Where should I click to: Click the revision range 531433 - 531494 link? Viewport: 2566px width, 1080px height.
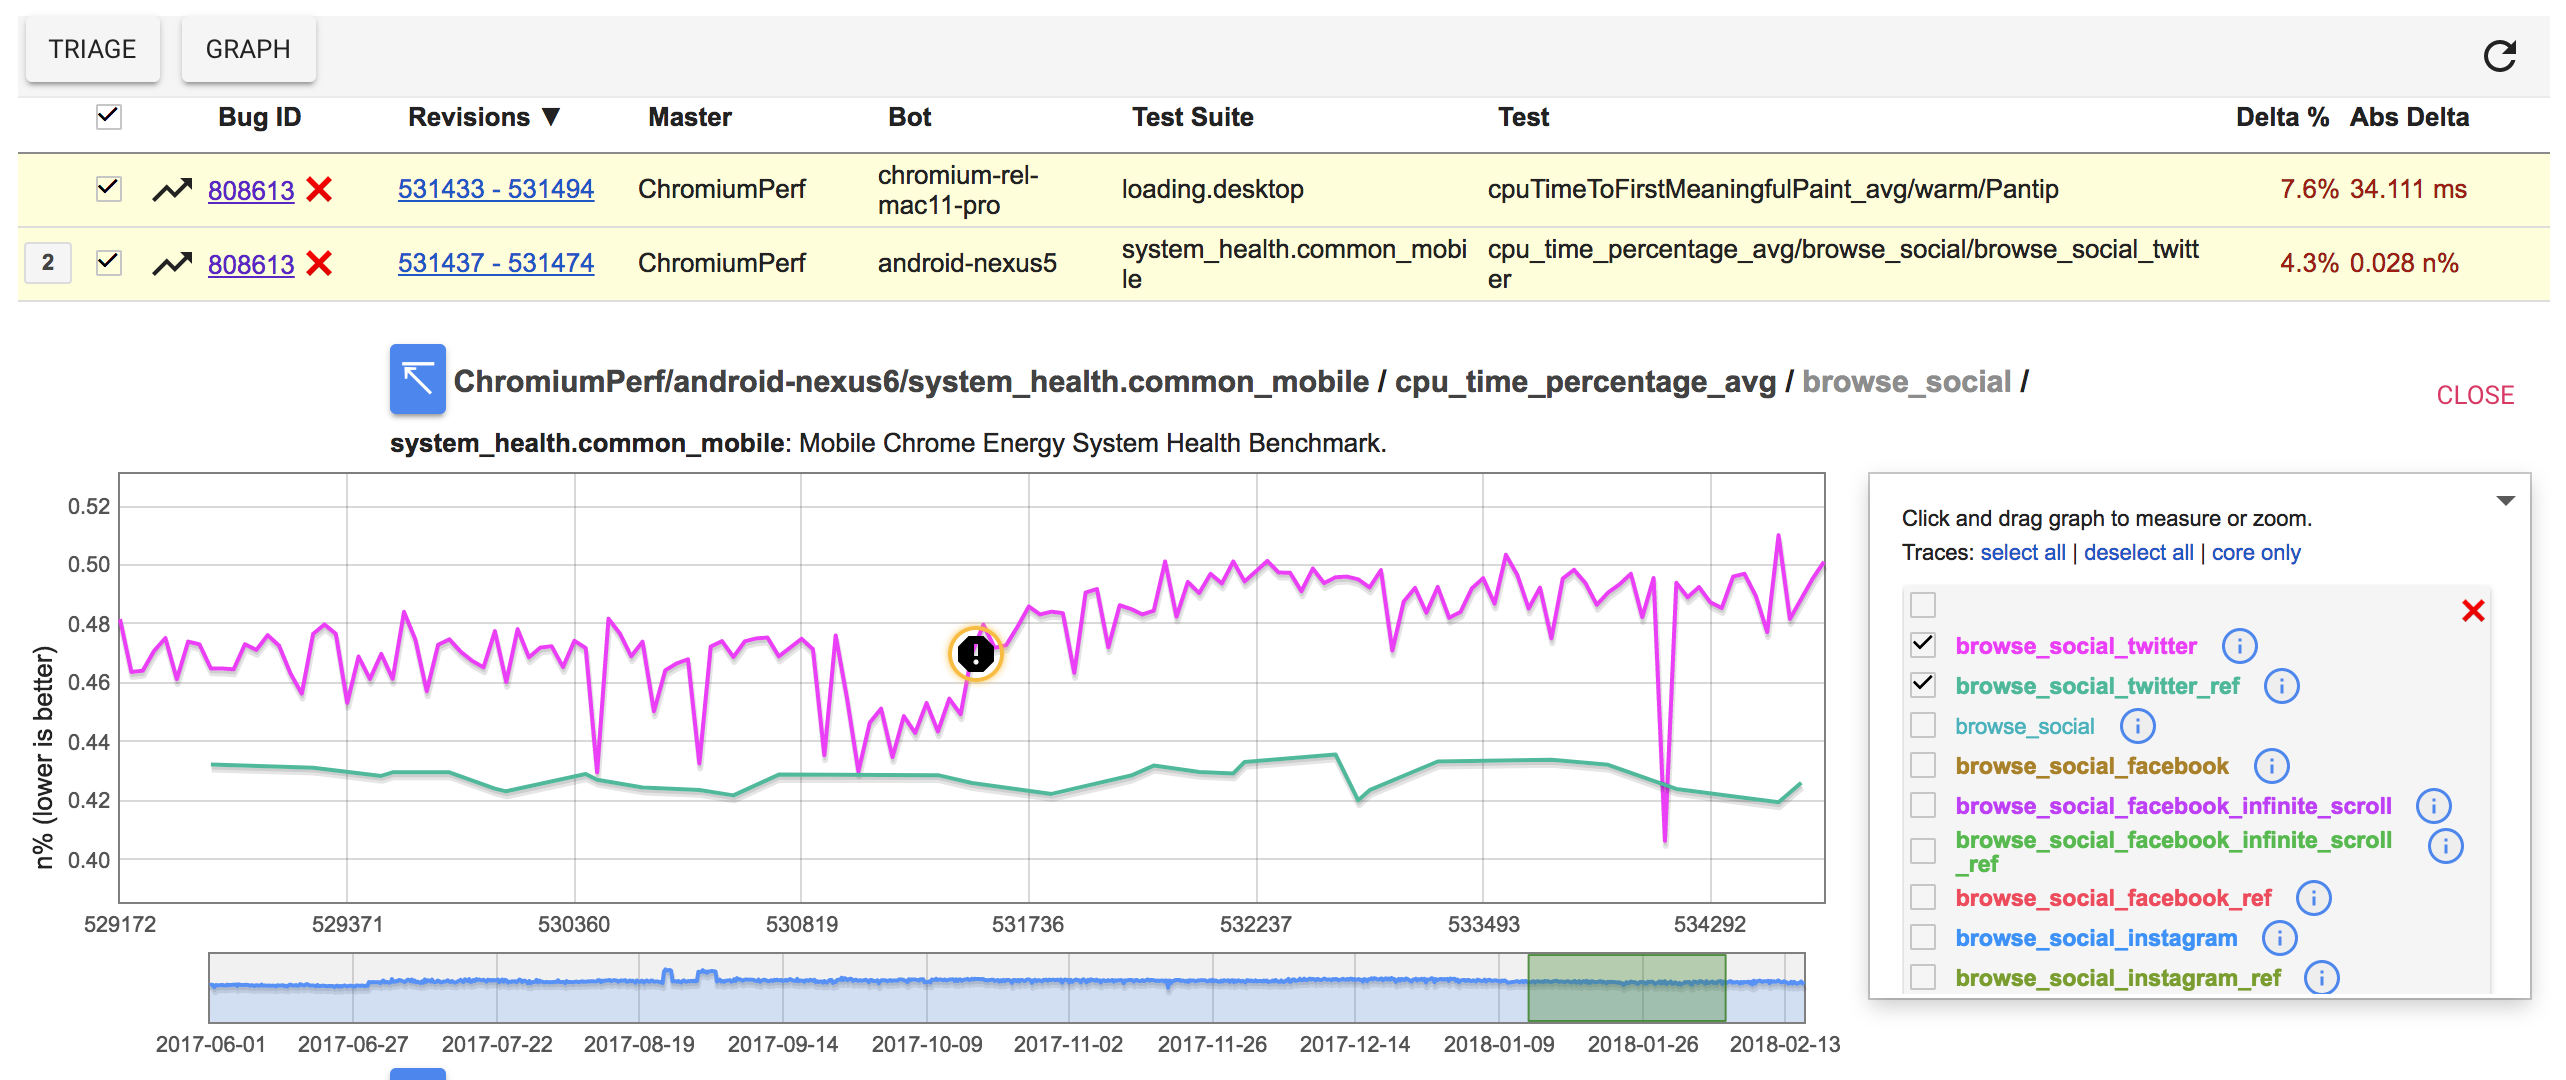495,189
